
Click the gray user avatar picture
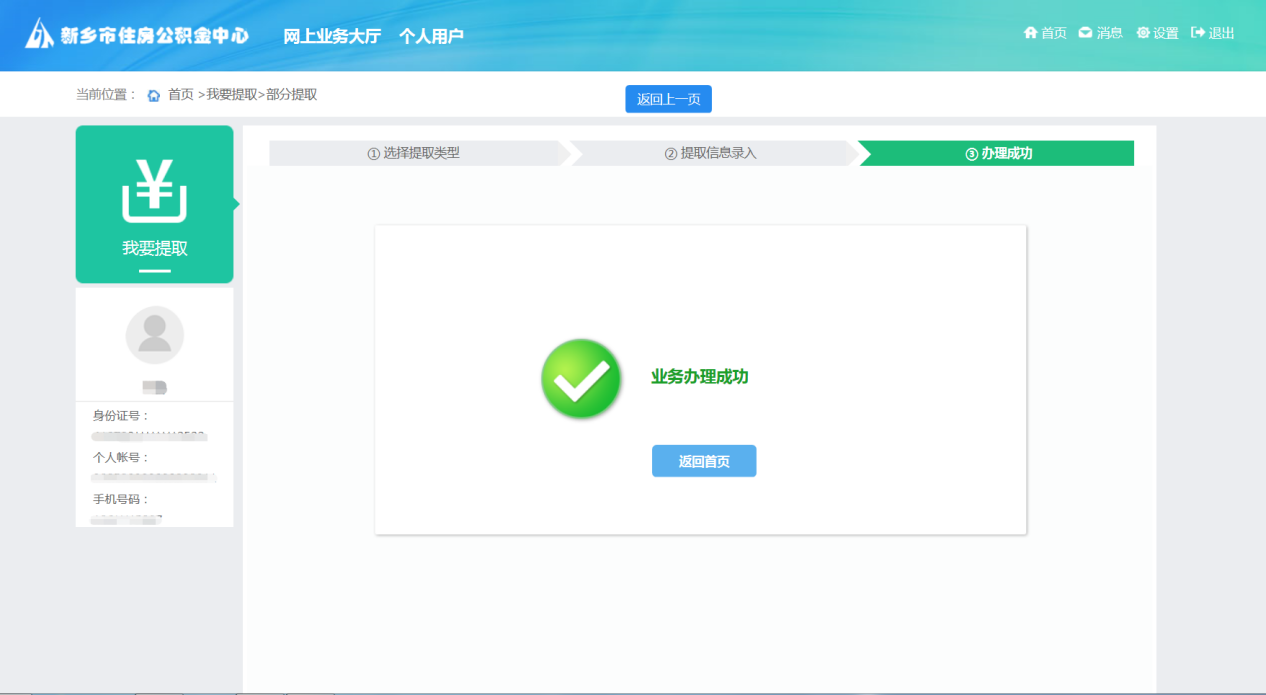pyautogui.click(x=155, y=335)
